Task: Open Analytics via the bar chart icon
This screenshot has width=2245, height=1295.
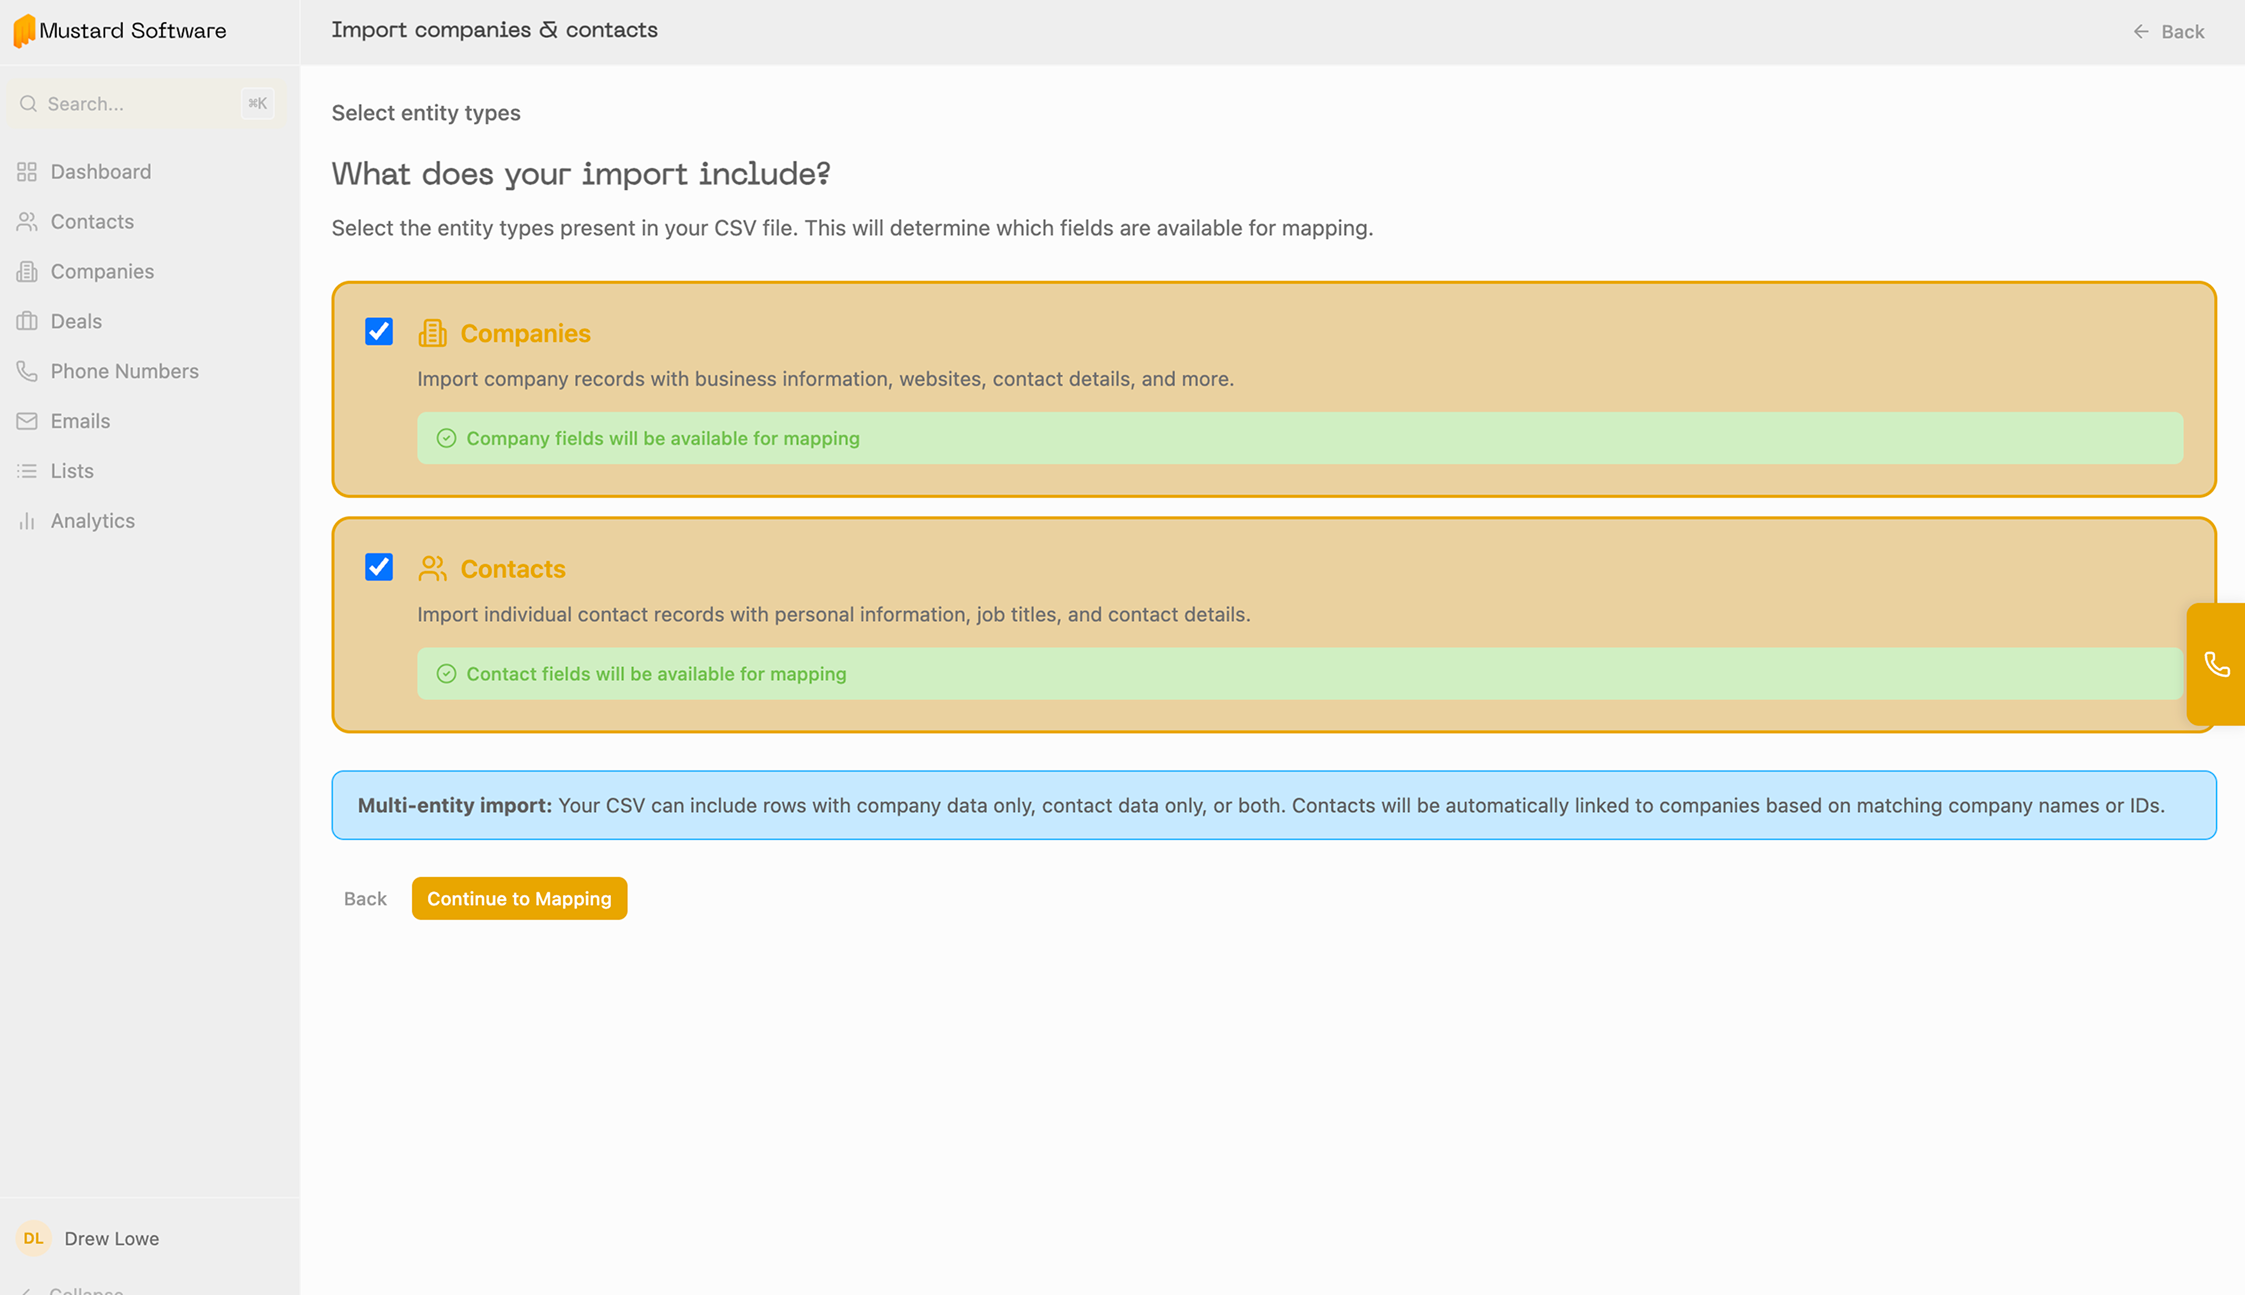Action: [x=27, y=521]
